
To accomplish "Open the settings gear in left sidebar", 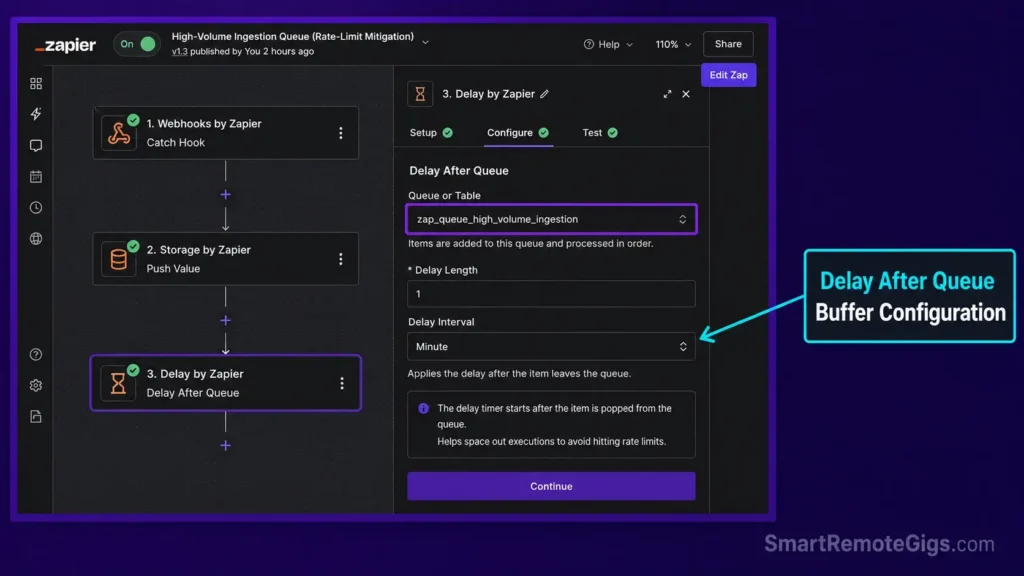I will [36, 385].
